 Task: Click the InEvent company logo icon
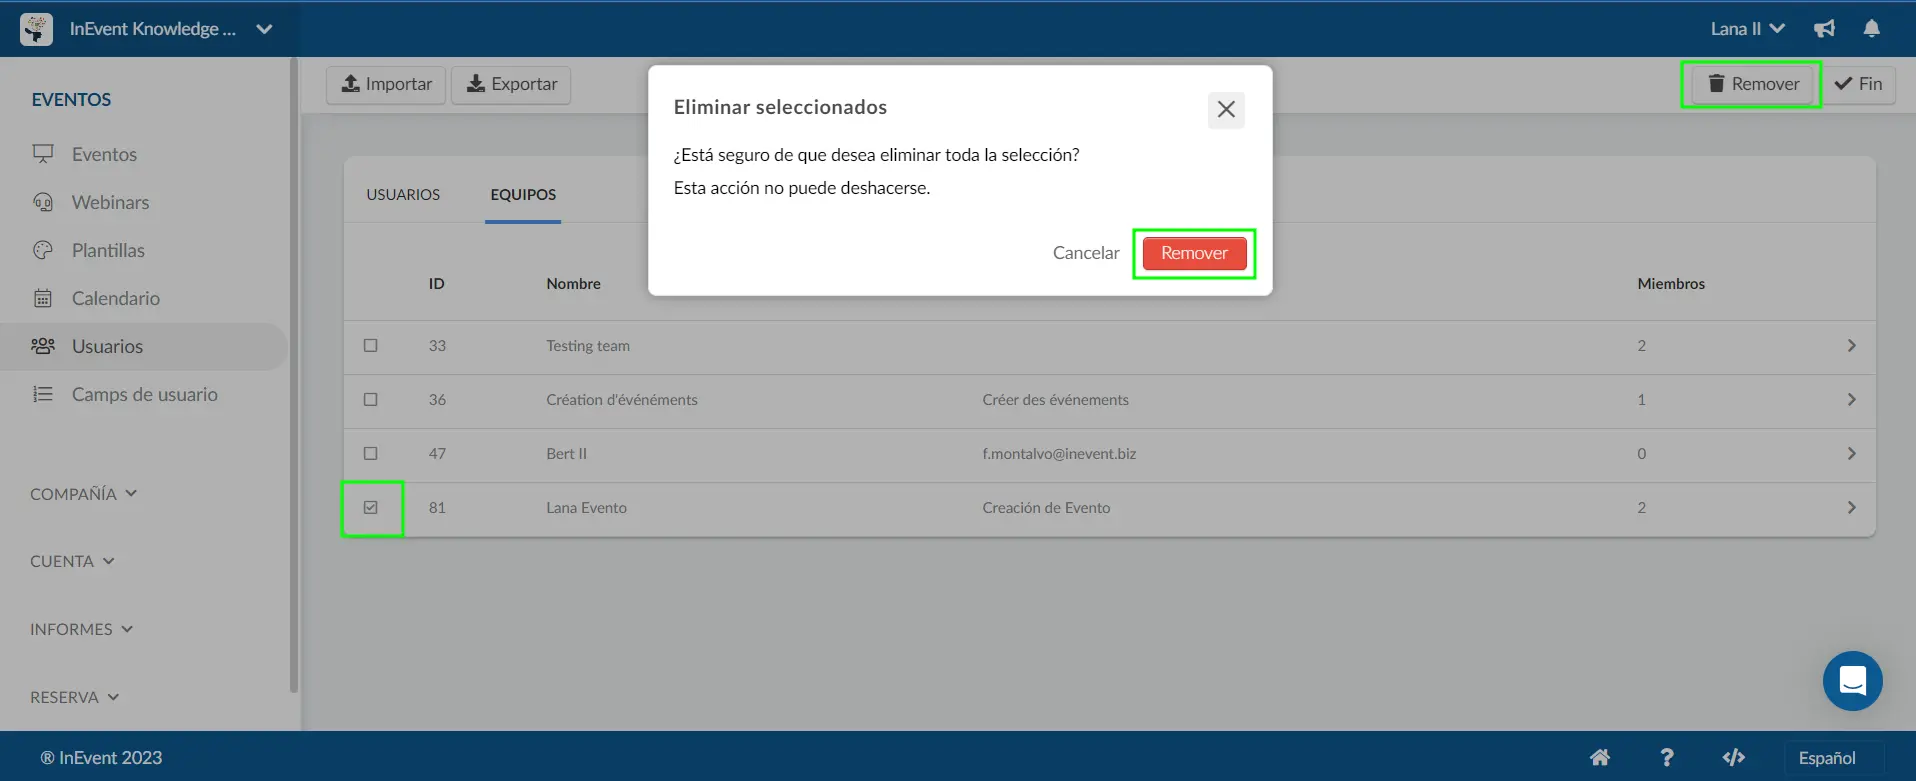click(37, 29)
